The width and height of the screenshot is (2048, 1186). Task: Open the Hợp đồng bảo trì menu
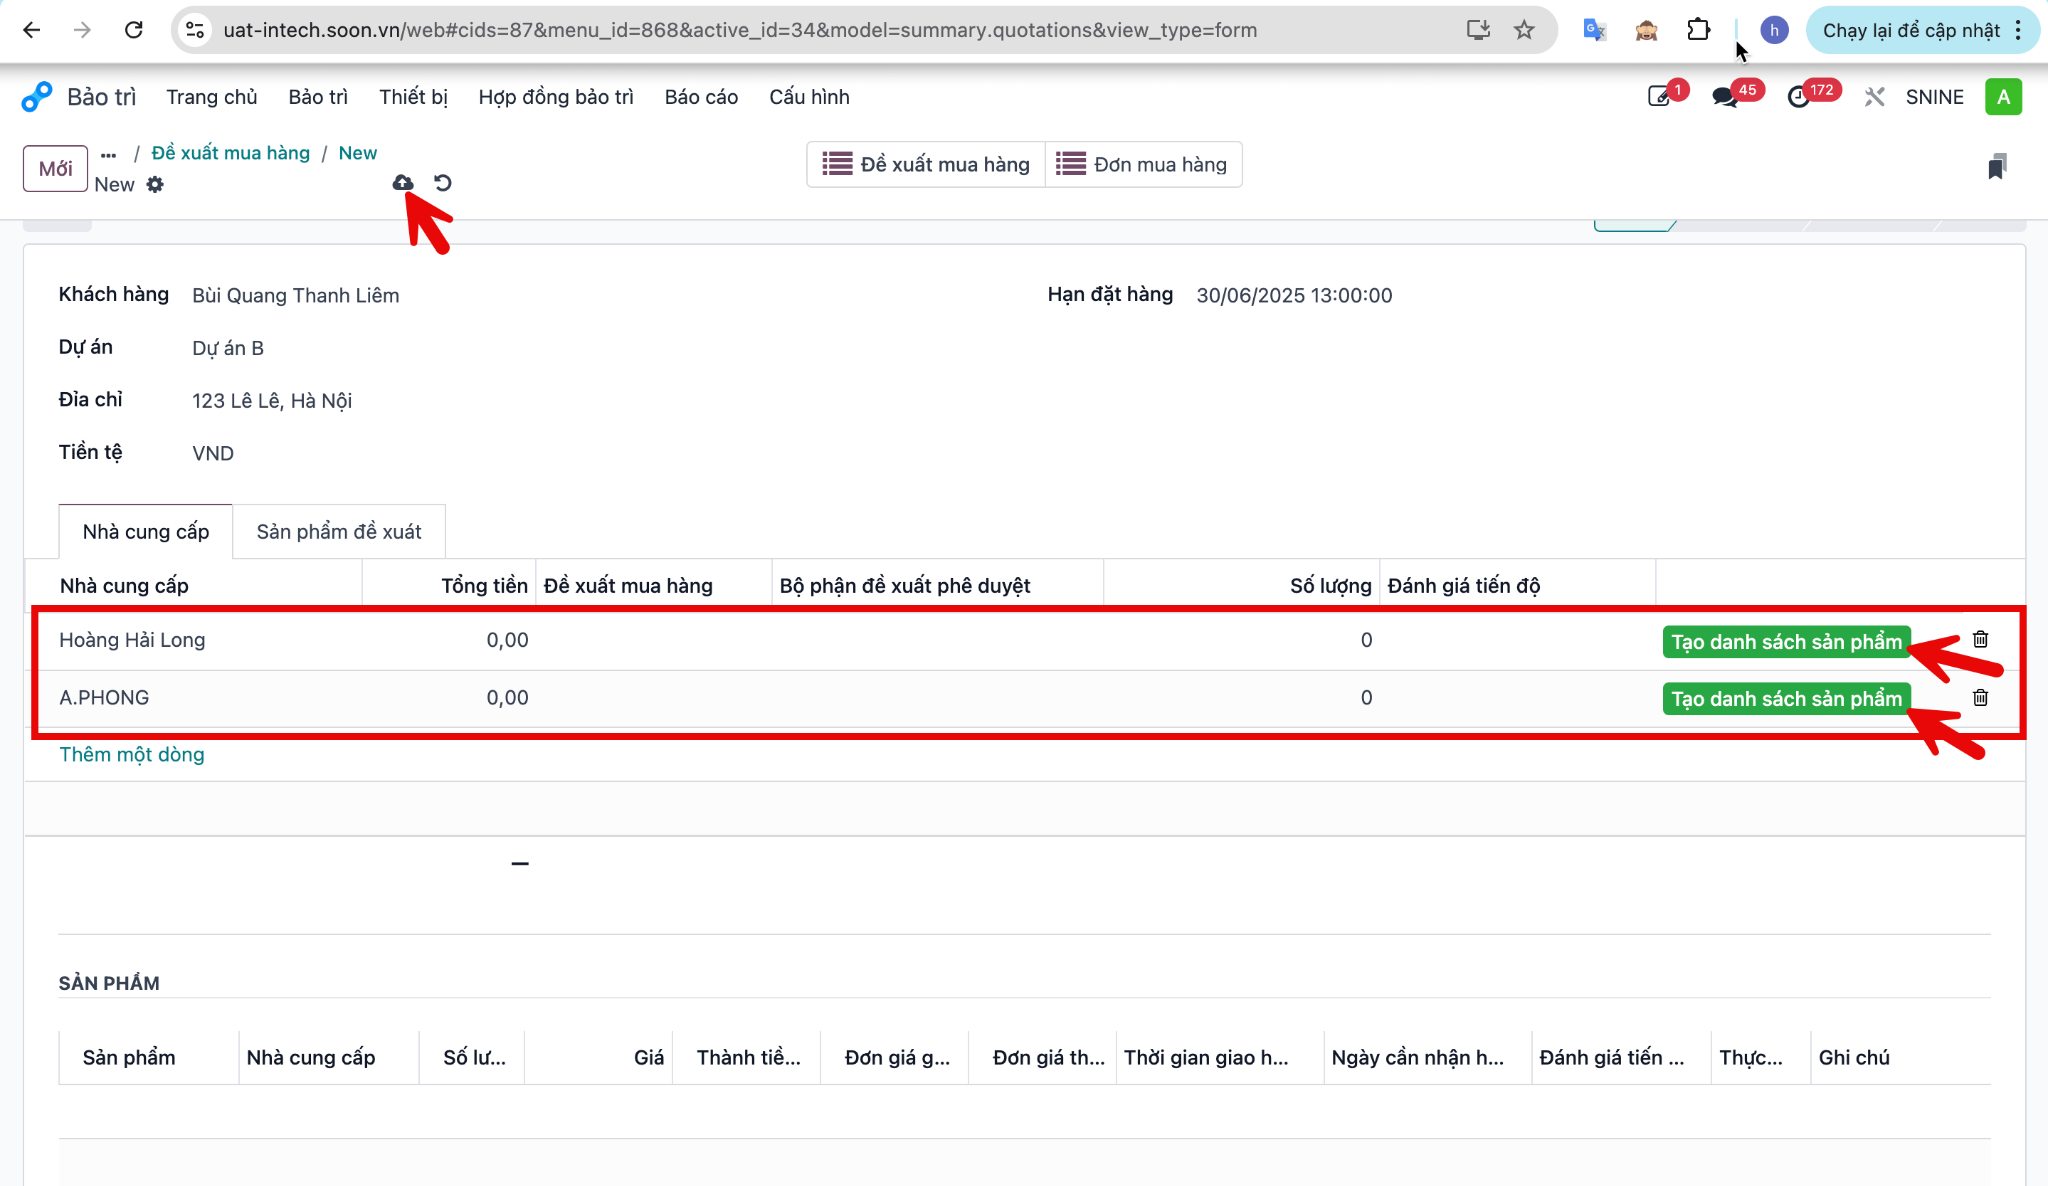click(556, 97)
